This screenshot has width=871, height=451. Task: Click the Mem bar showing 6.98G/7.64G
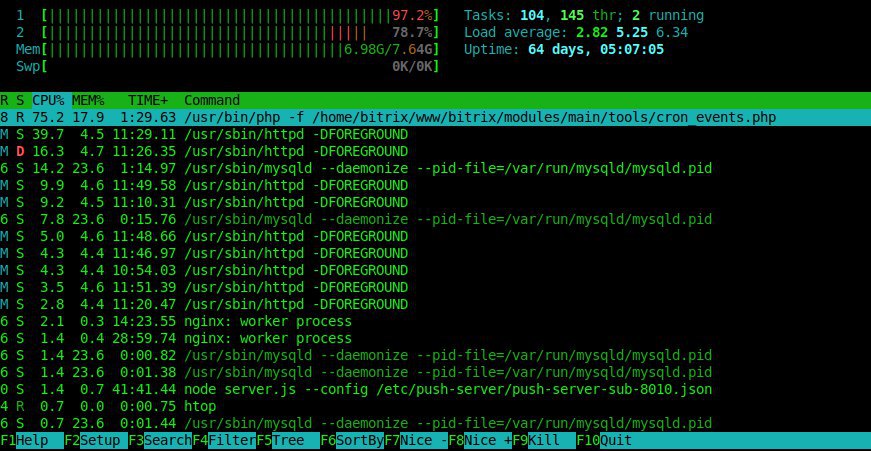pyautogui.click(x=228, y=49)
